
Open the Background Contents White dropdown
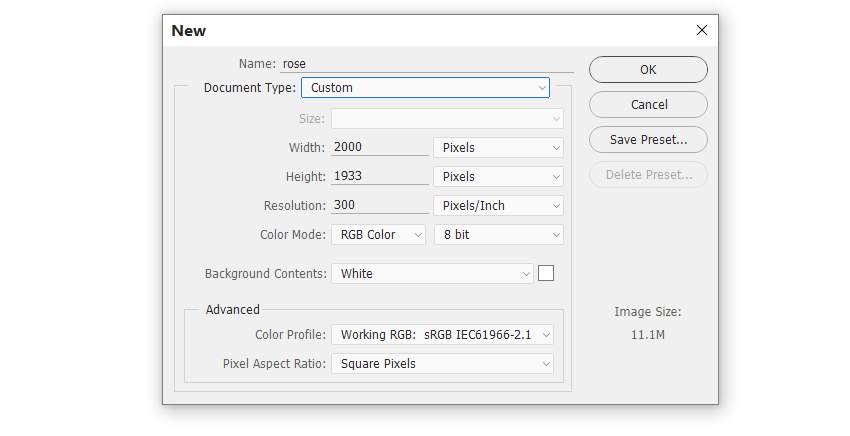433,274
